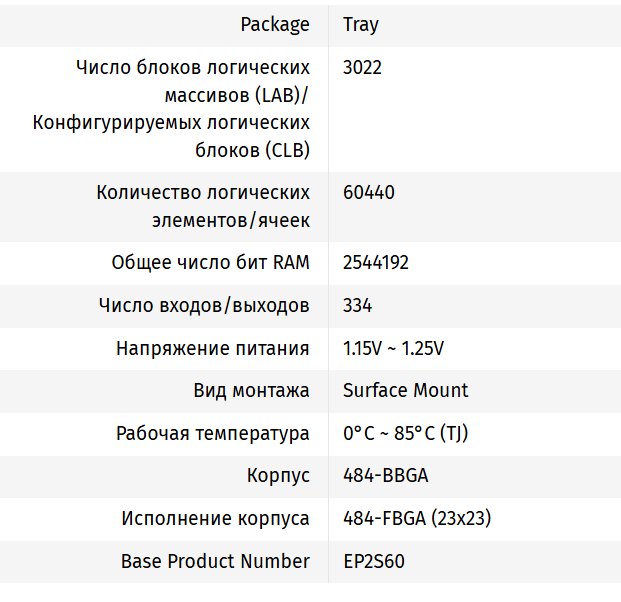Select the 334 inputs/outputs value
The width and height of the screenshot is (621, 602).
[358, 305]
